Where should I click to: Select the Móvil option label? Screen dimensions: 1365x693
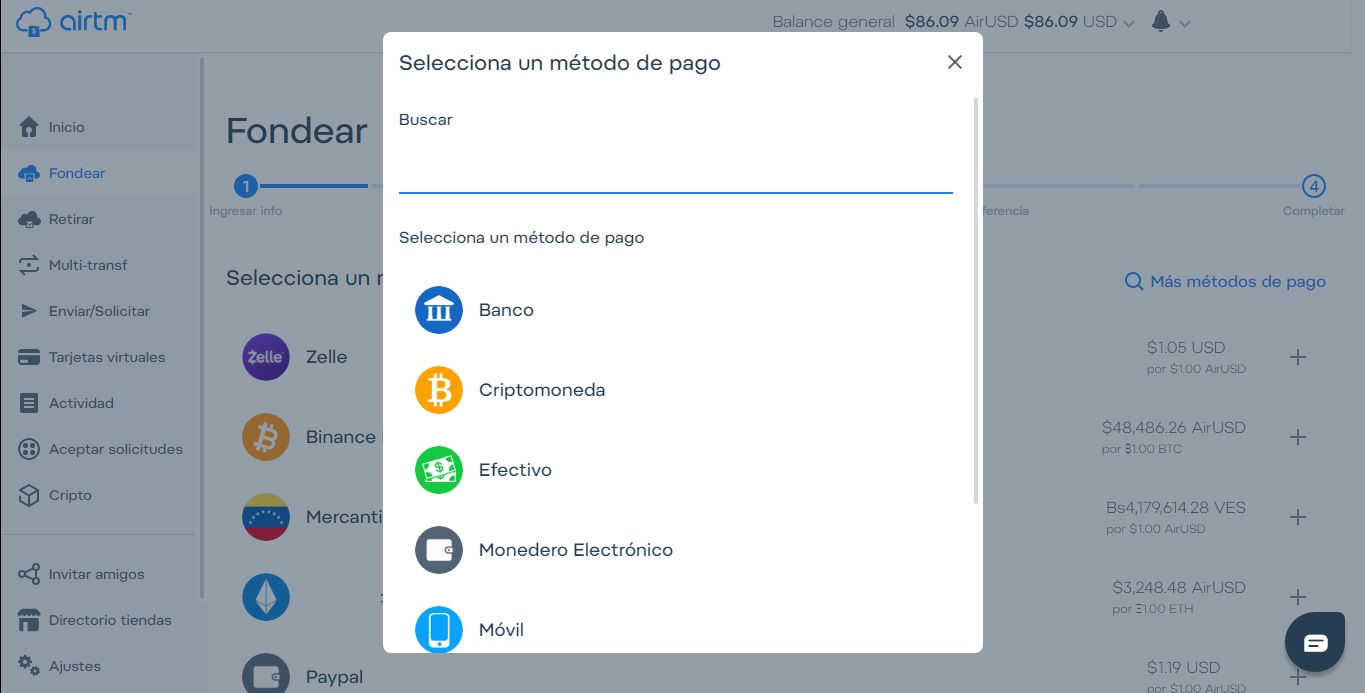(x=501, y=630)
